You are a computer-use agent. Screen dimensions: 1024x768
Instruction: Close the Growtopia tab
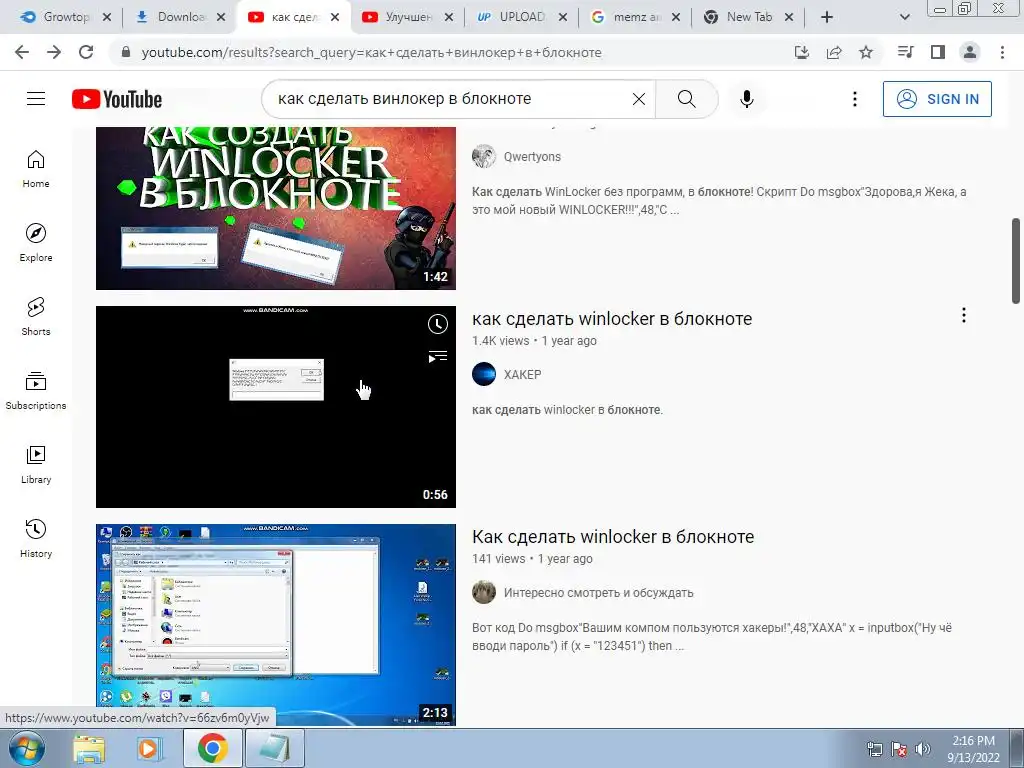point(107,17)
